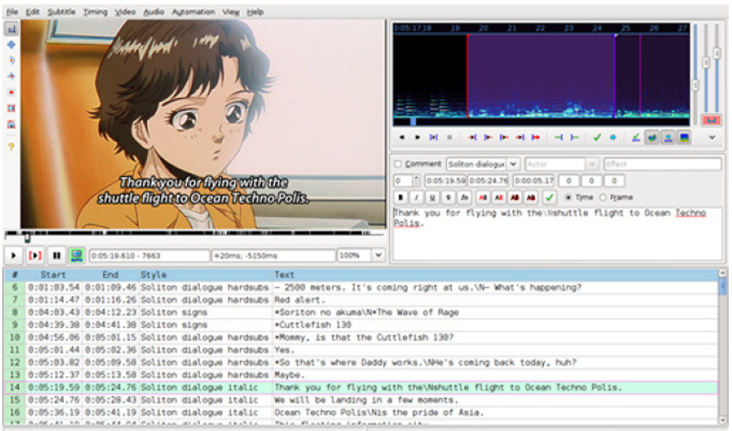The image size is (732, 431).
Task: Commit audio timing with green checkmark
Action: [x=597, y=137]
